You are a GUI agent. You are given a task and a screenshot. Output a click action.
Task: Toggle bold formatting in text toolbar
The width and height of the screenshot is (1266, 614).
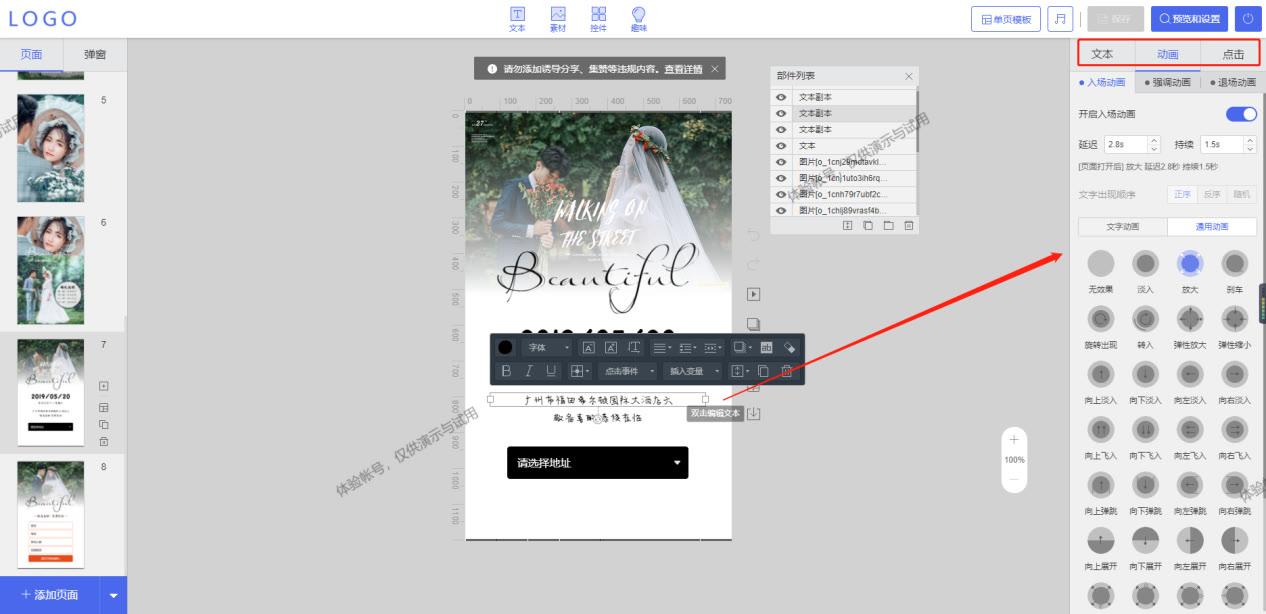(x=506, y=371)
